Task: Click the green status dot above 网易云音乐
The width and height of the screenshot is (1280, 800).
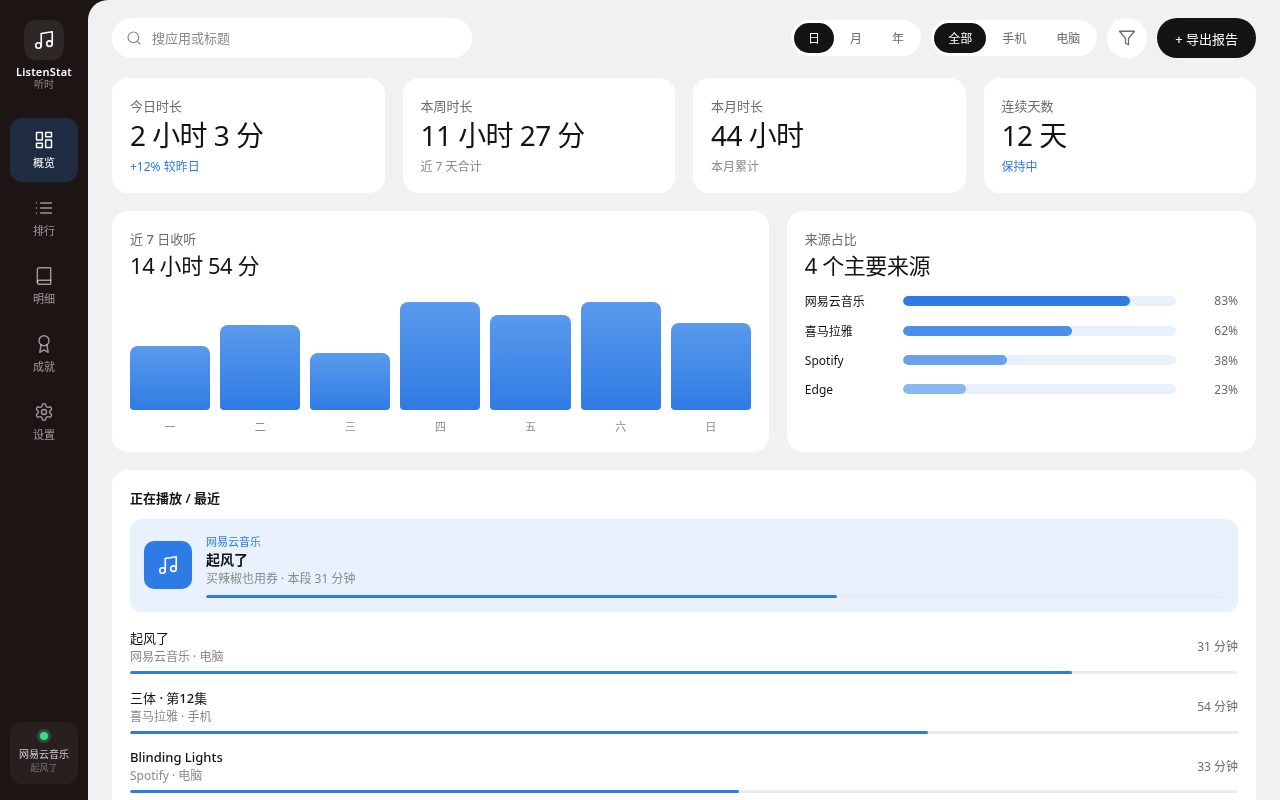Action: 44,736
